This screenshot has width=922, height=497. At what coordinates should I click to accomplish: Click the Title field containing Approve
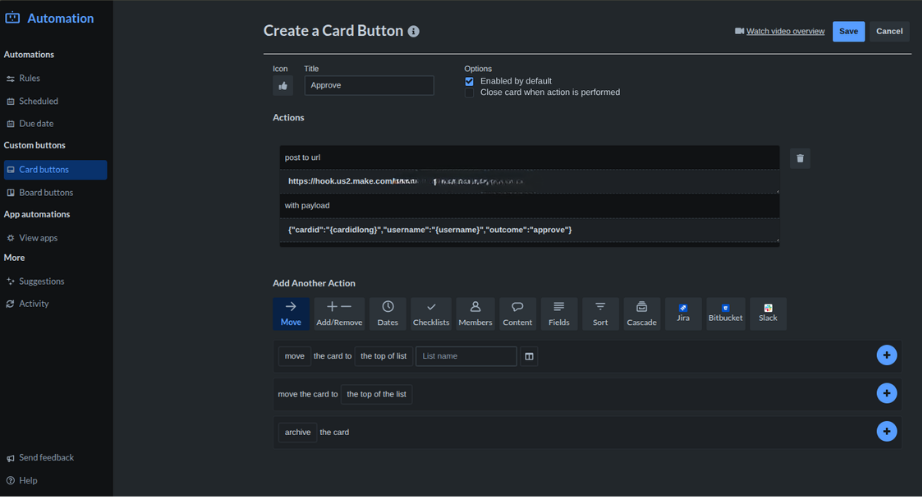tap(369, 85)
